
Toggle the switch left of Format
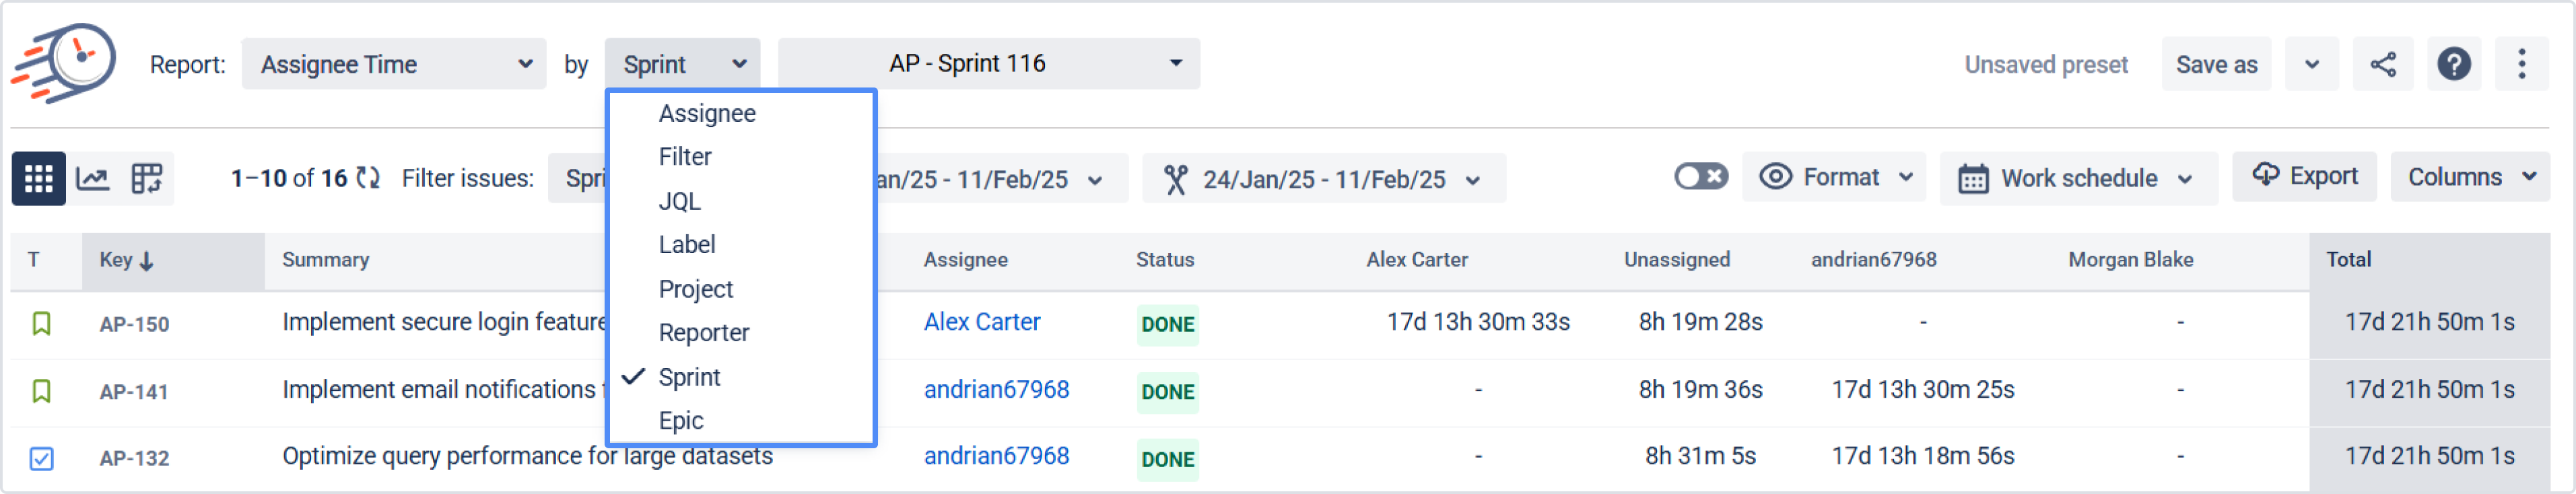[x=1700, y=177]
